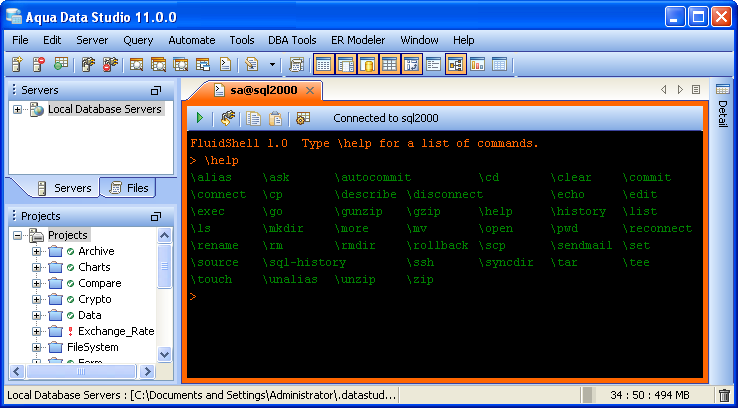Click the Connected to sql2000 status text
Viewport: 738px width, 408px height.
click(x=386, y=118)
